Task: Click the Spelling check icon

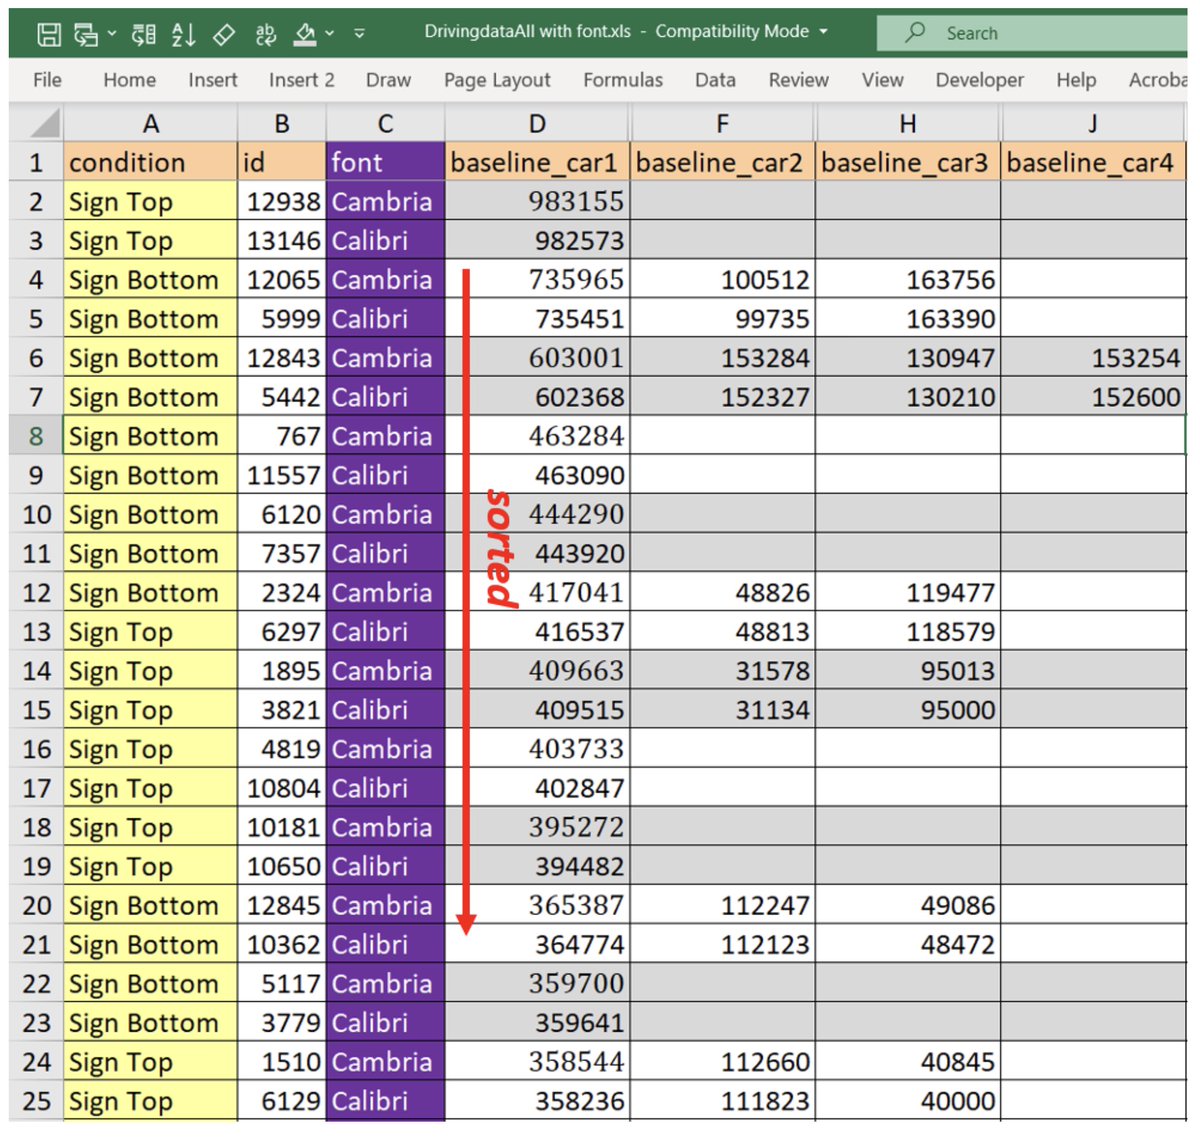Action: click(265, 32)
